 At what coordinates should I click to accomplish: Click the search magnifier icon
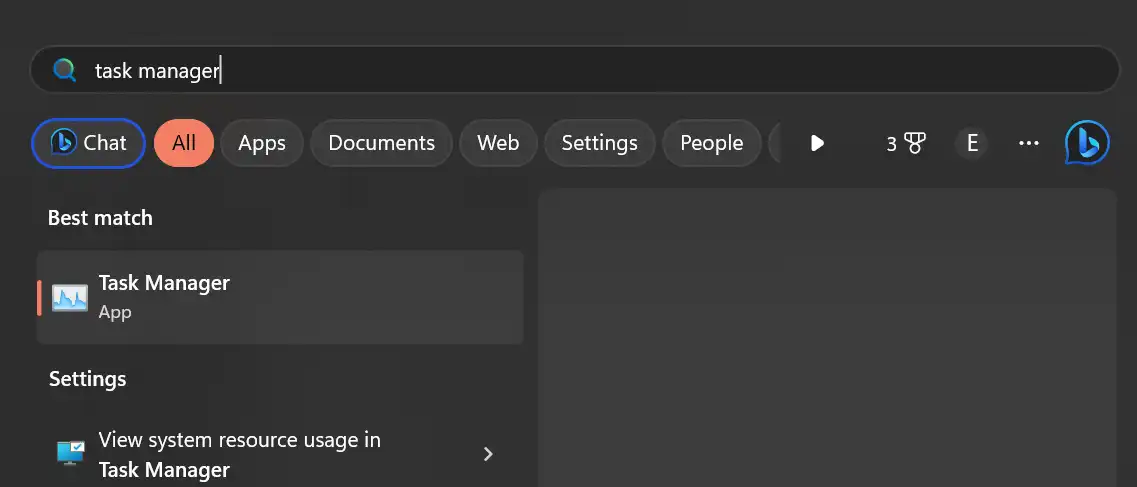65,70
